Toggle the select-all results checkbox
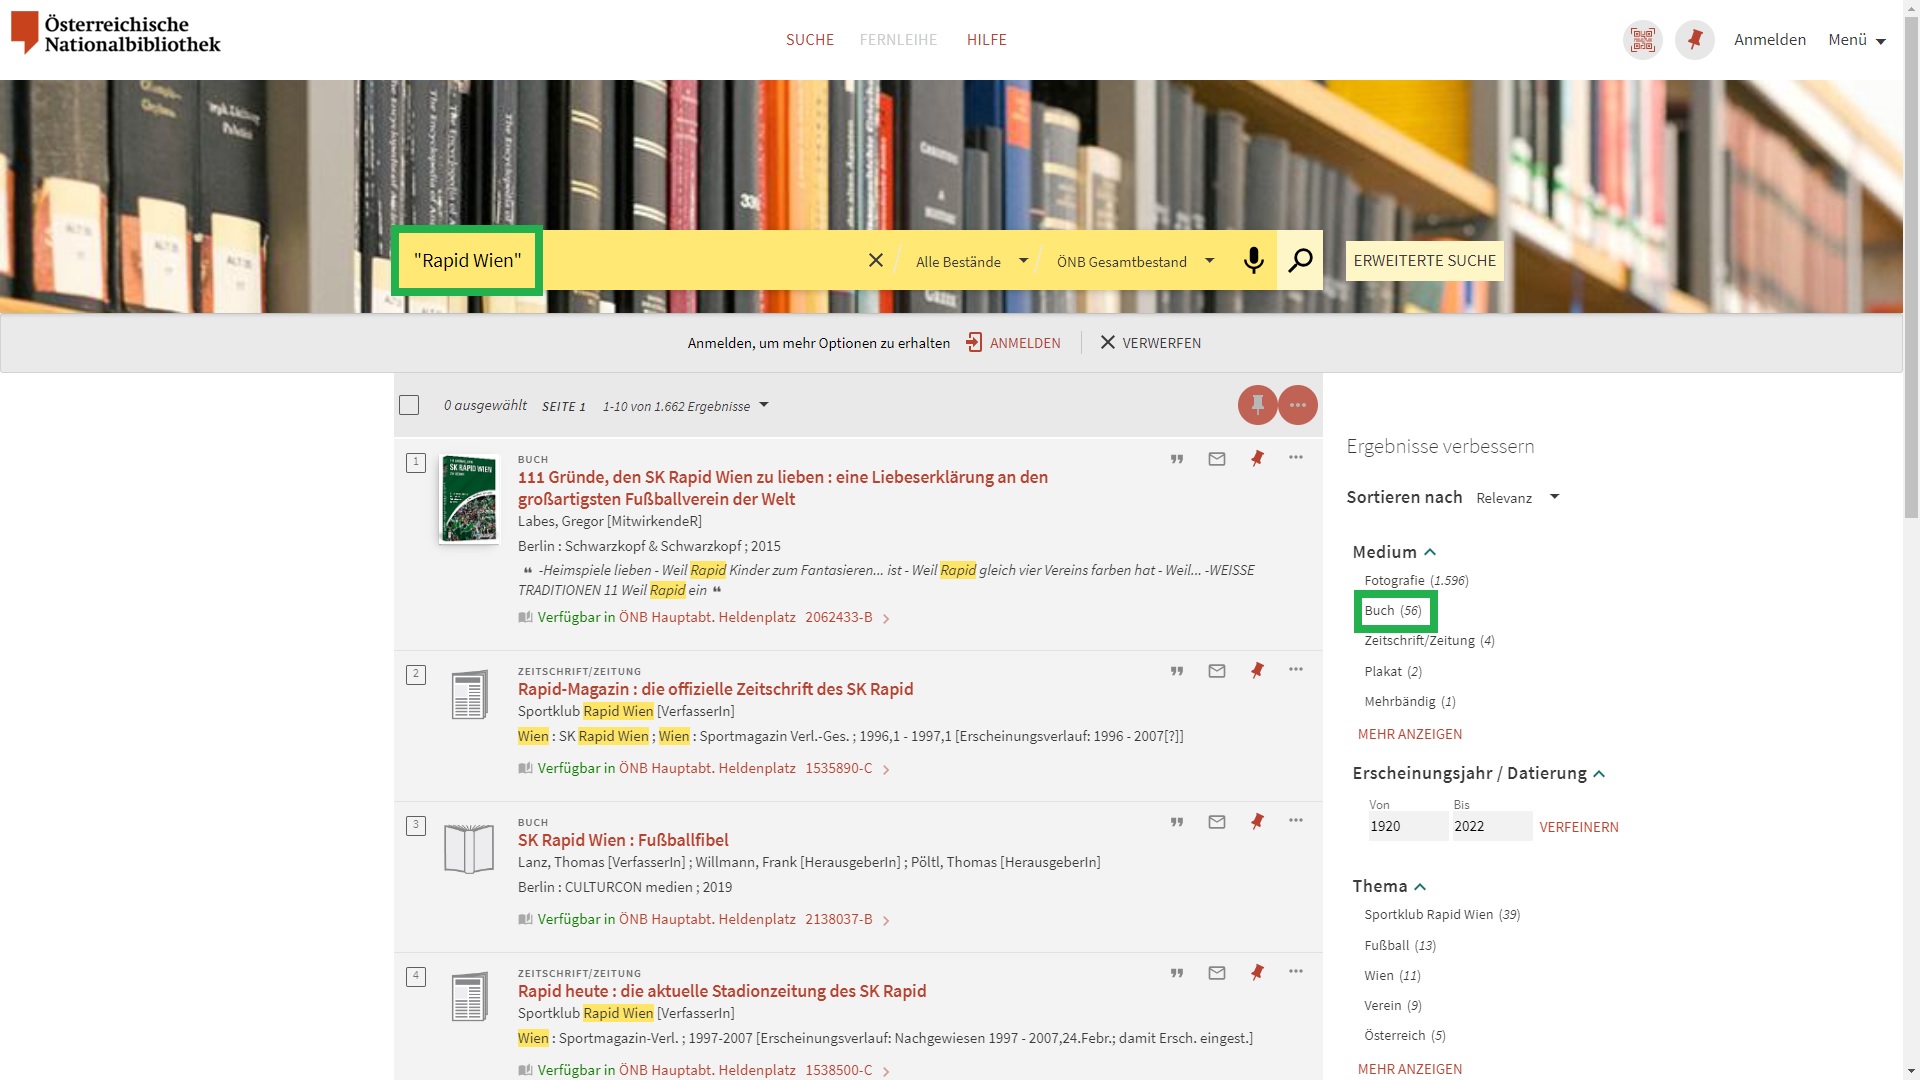Image resolution: width=1920 pixels, height=1080 pixels. [x=409, y=405]
